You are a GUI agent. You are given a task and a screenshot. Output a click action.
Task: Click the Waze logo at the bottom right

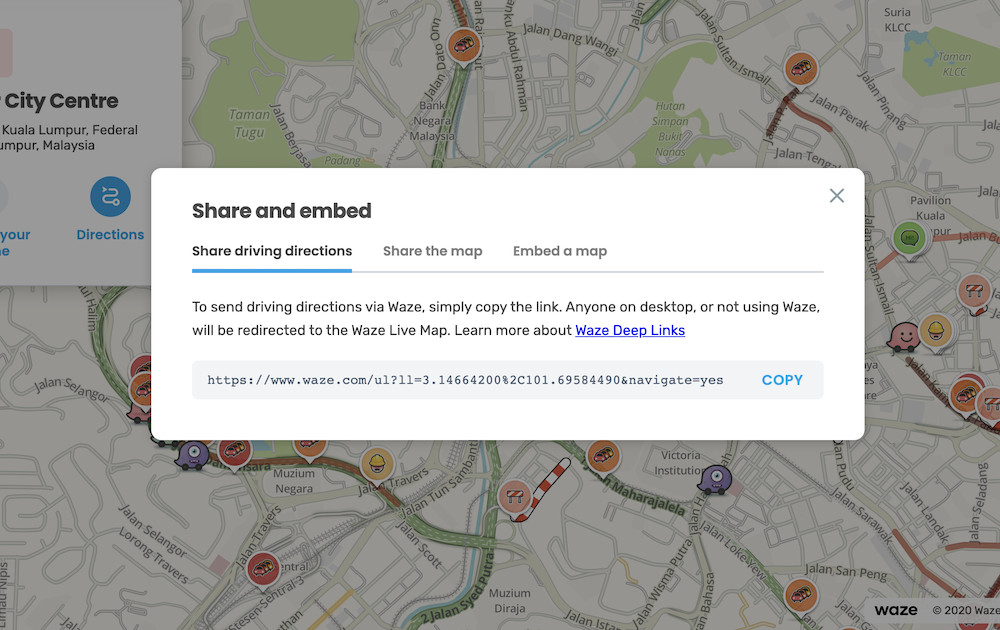pos(895,610)
